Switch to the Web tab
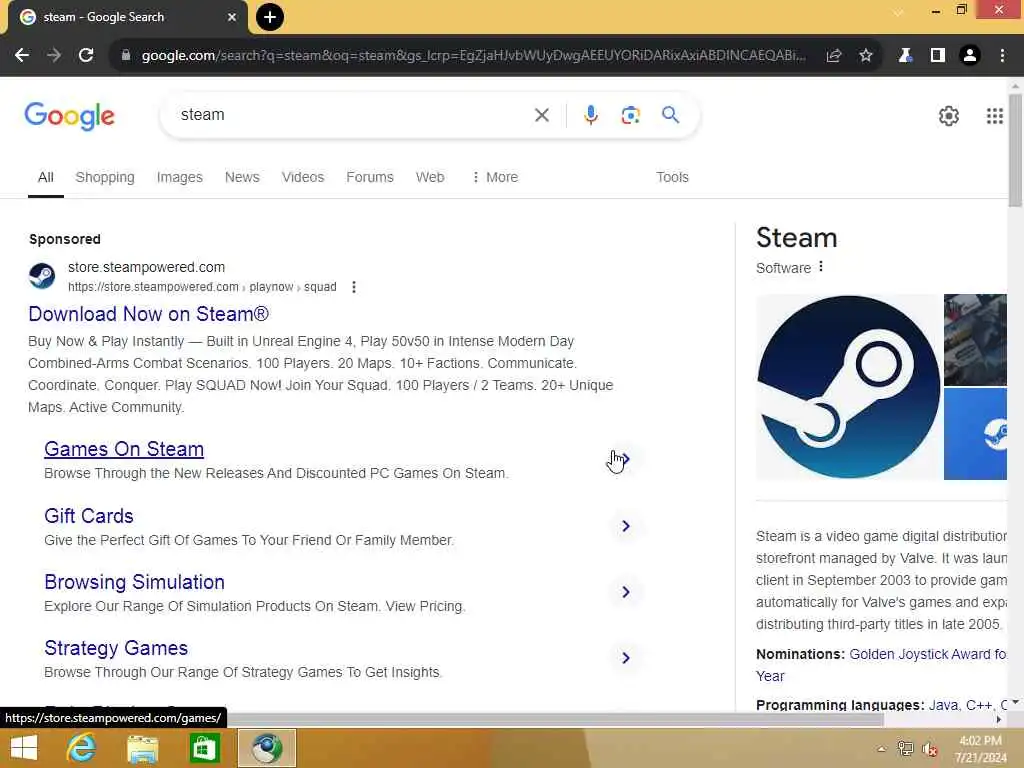The image size is (1024, 768). coord(430,177)
